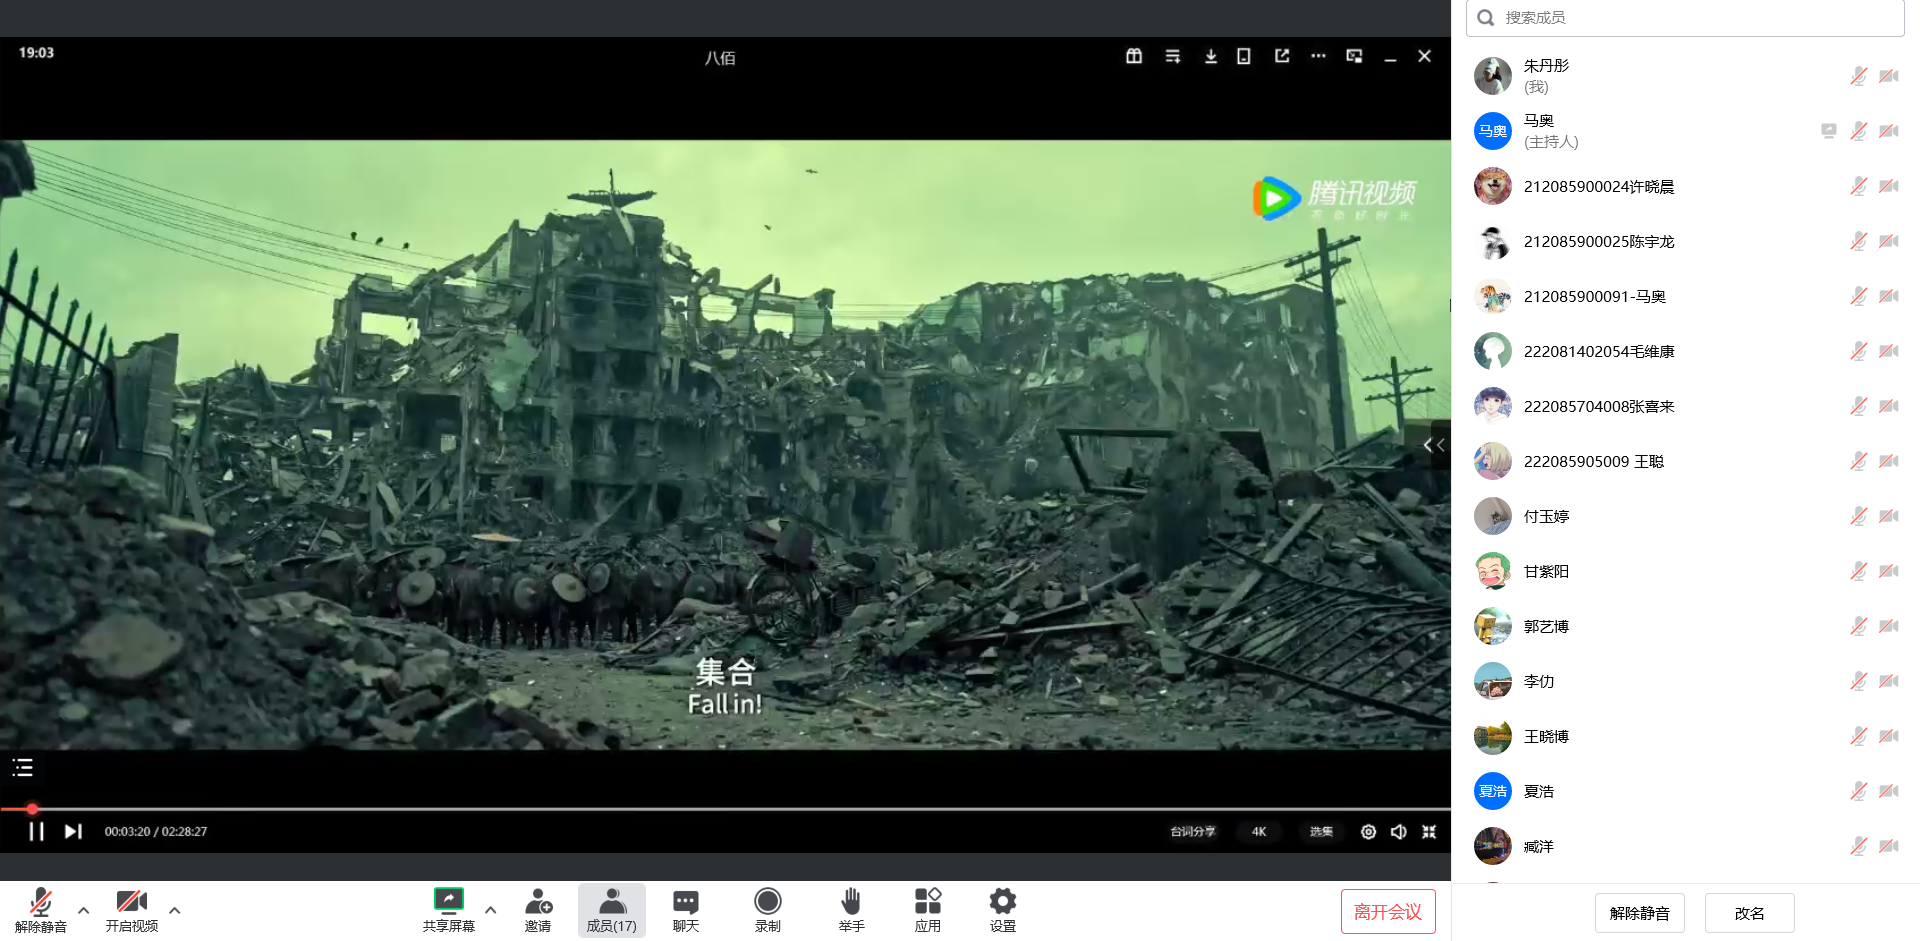Expand audio options arrow beside 解除静音
The height and width of the screenshot is (941, 1920).
click(84, 910)
